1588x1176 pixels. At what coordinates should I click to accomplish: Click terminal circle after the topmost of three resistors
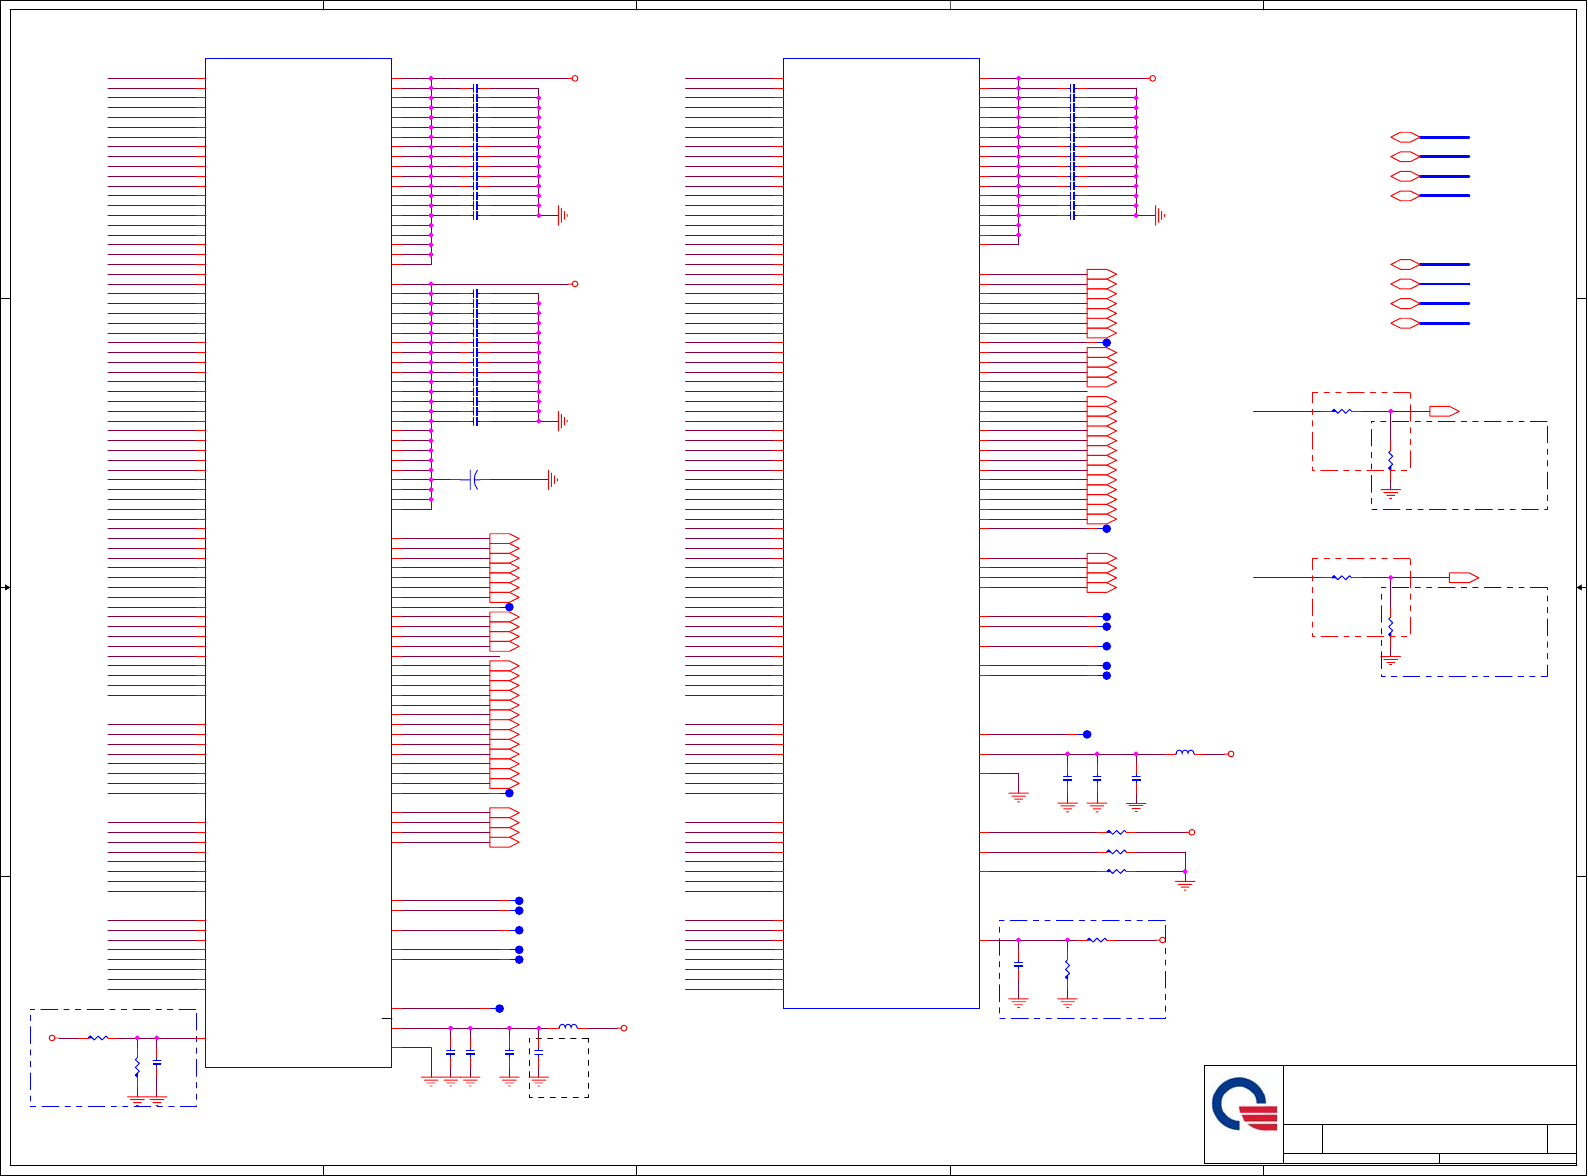[x=1192, y=832]
